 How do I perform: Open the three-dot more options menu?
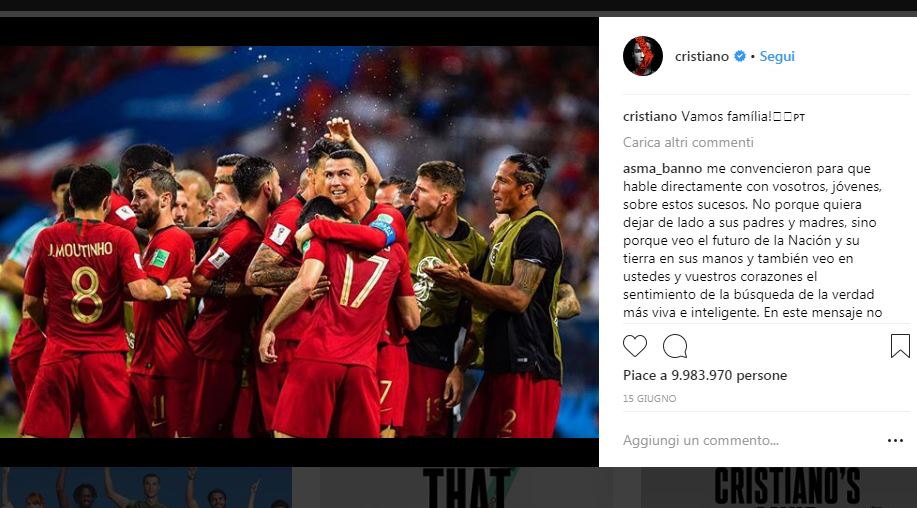895,441
